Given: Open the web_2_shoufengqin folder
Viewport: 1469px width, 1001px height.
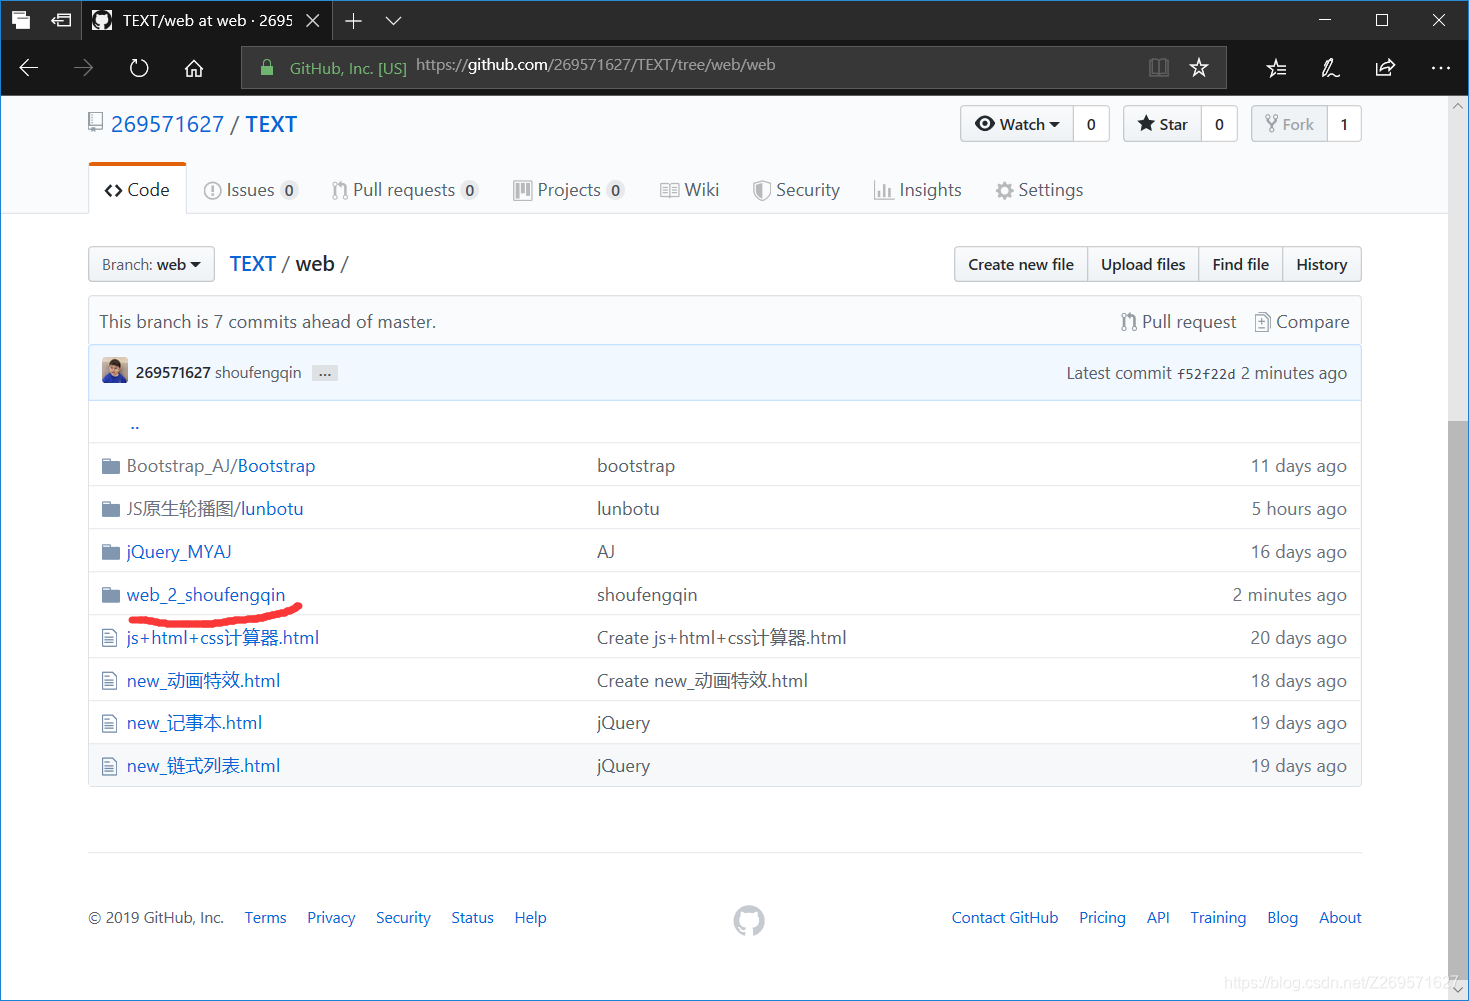Looking at the screenshot, I should click(206, 595).
